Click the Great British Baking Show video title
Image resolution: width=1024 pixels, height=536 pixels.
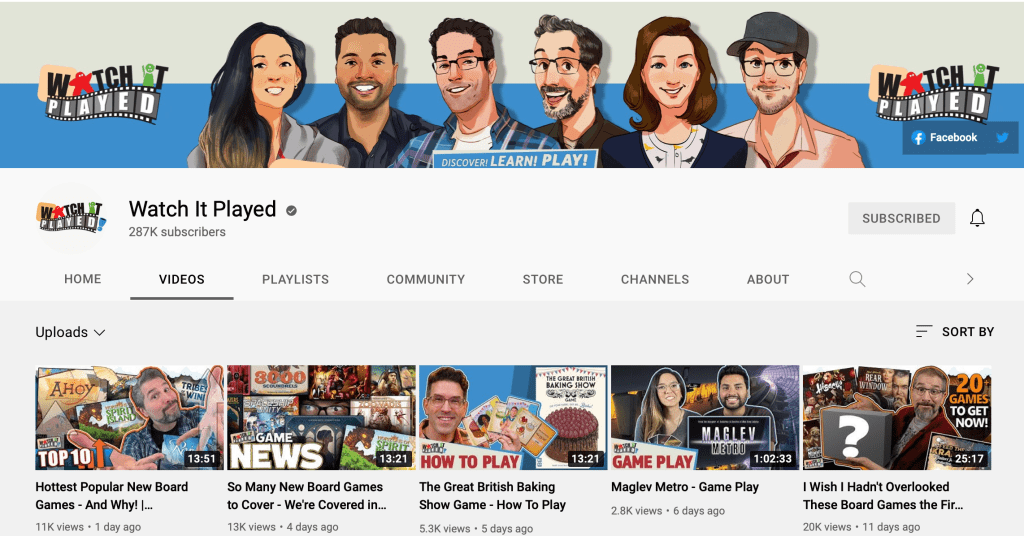pyautogui.click(x=493, y=496)
